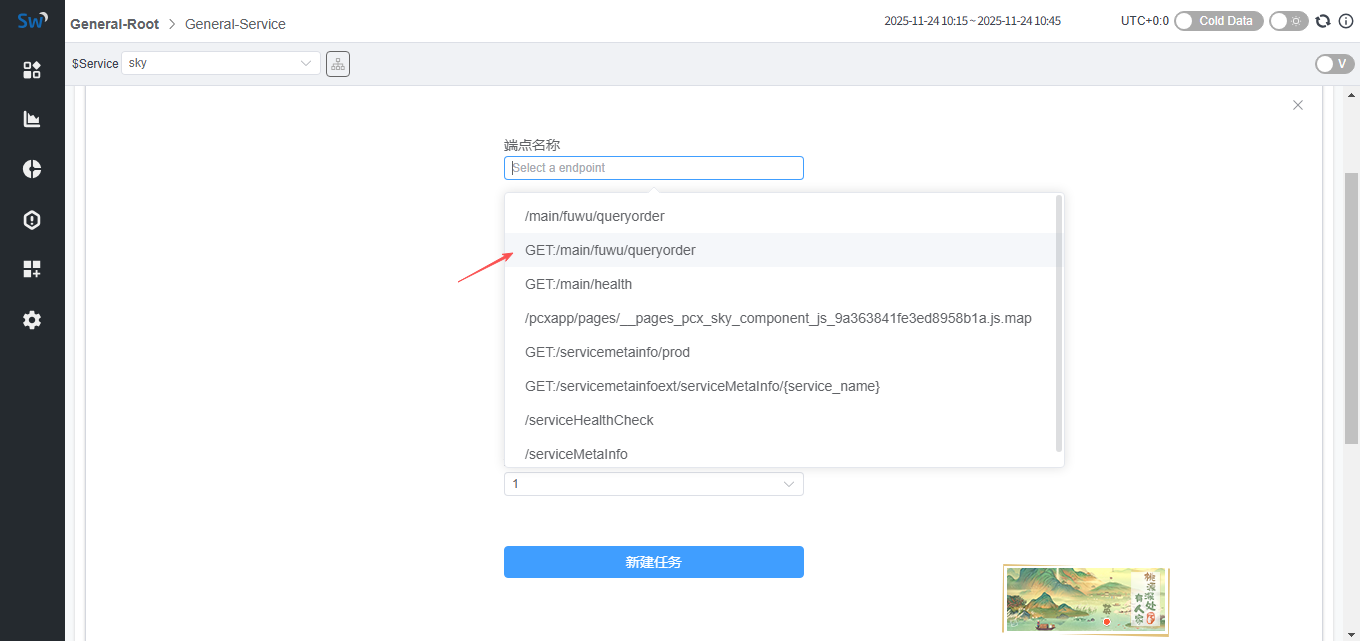The height and width of the screenshot is (641, 1360).
Task: Click the refresh icon in the top bar
Action: coord(1323,21)
